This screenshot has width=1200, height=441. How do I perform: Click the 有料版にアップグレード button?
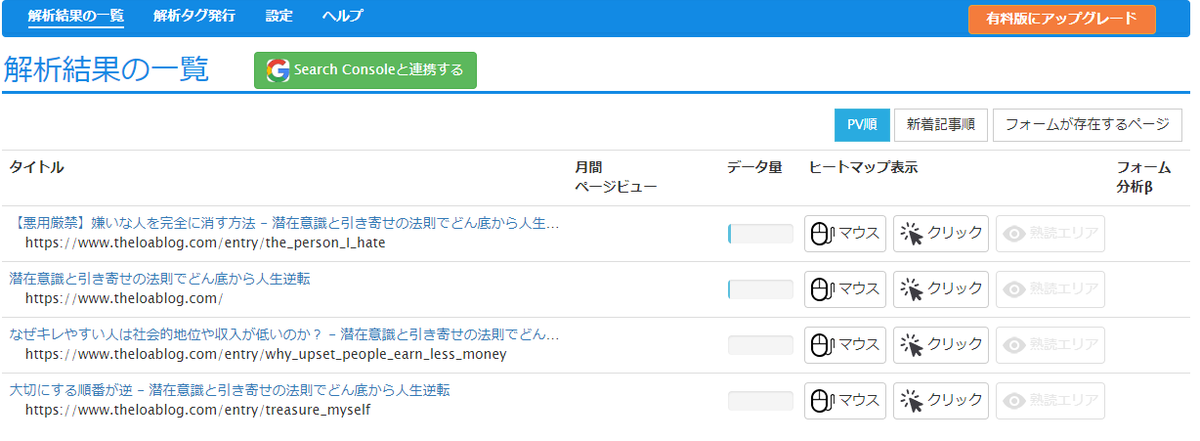(x=1062, y=19)
